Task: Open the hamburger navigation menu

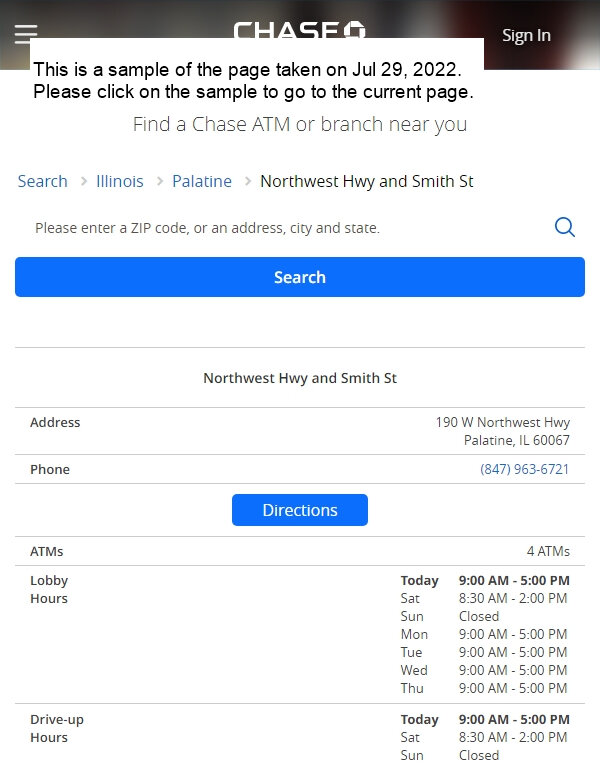Action: click(x=26, y=34)
